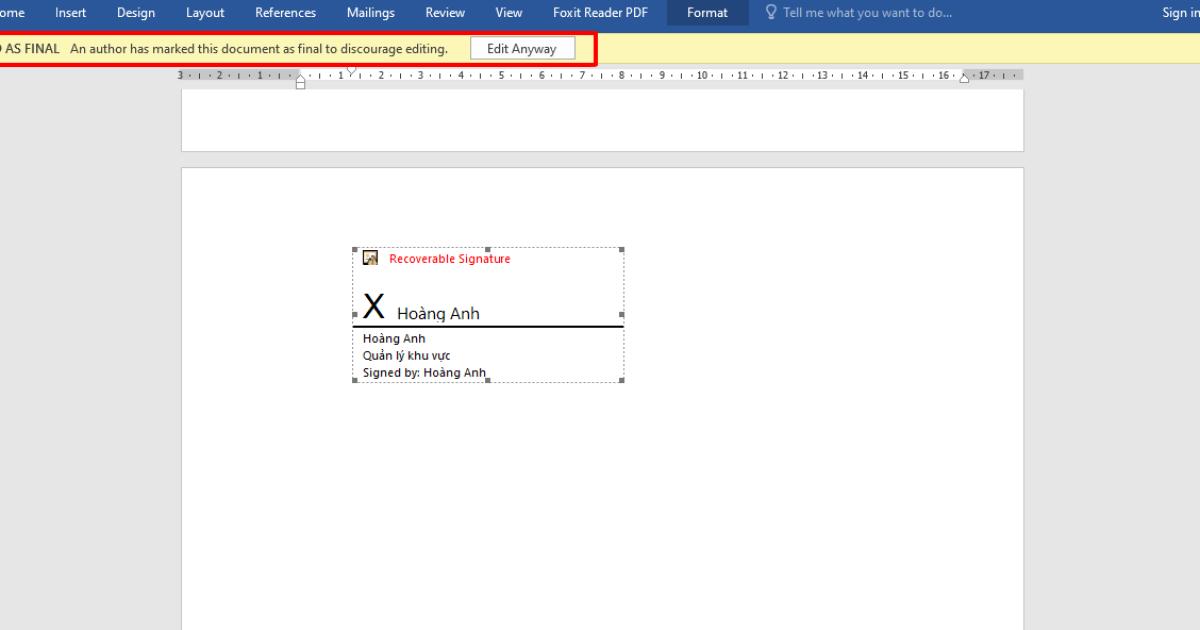
Task: Click the Signed by: Hoàng Anh text
Action: 424,373
